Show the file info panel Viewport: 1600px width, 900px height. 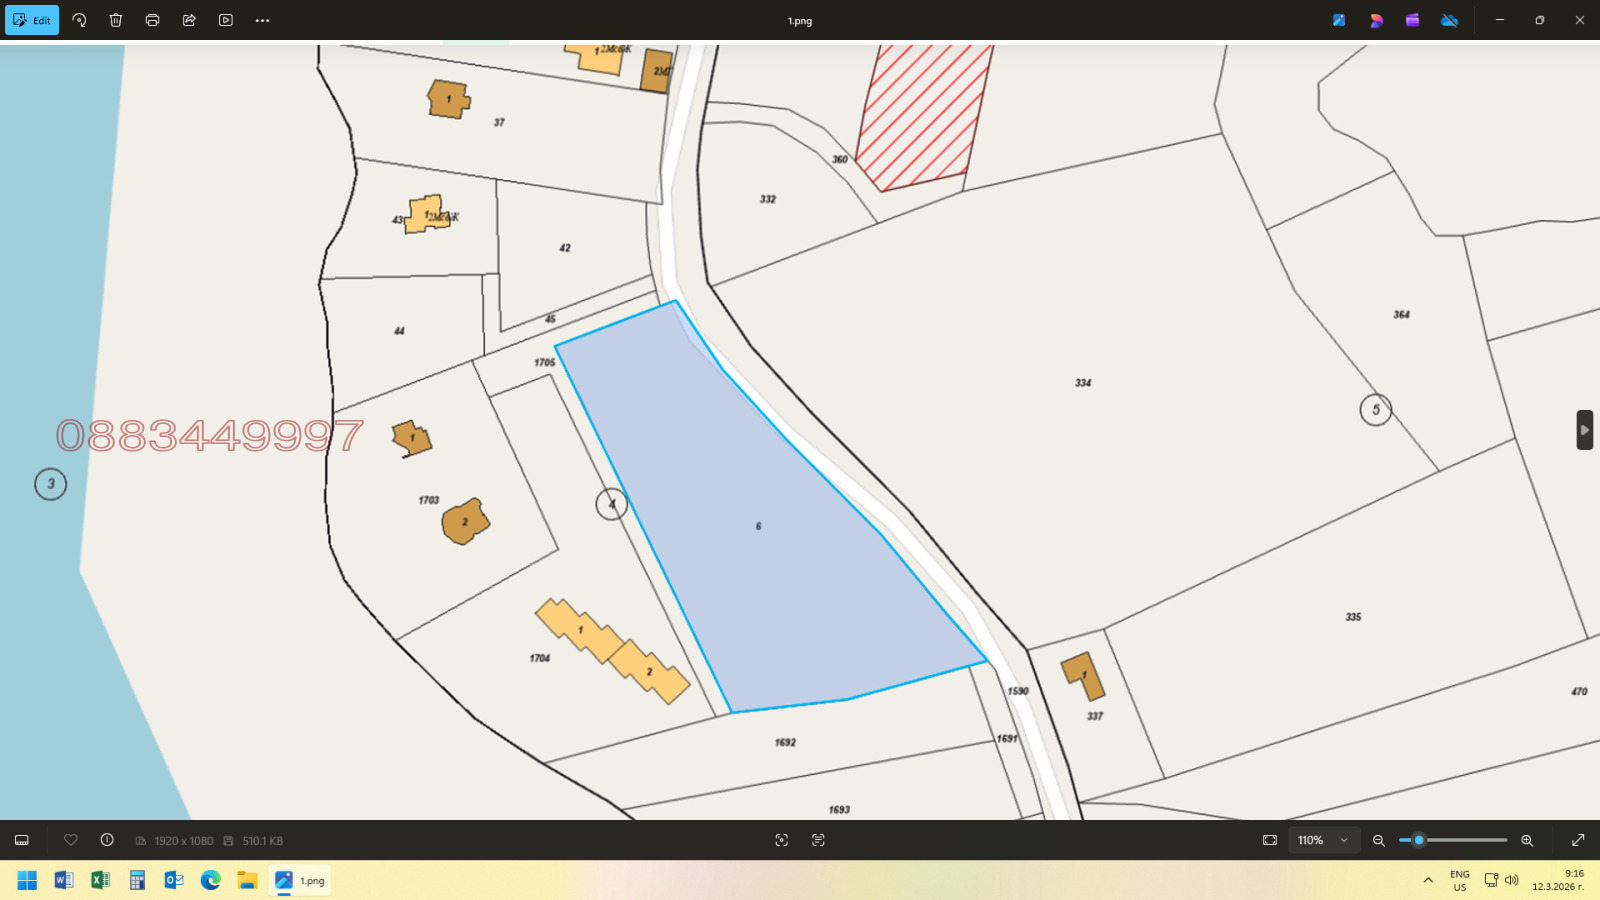[107, 840]
